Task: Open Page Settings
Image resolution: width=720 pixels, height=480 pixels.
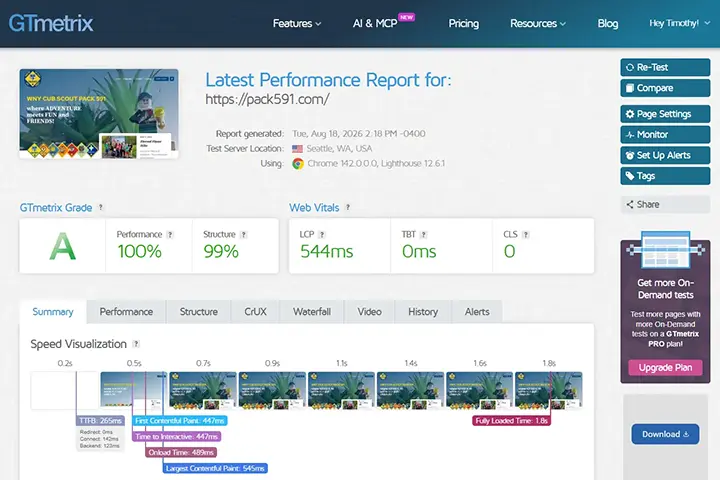Action: point(665,114)
